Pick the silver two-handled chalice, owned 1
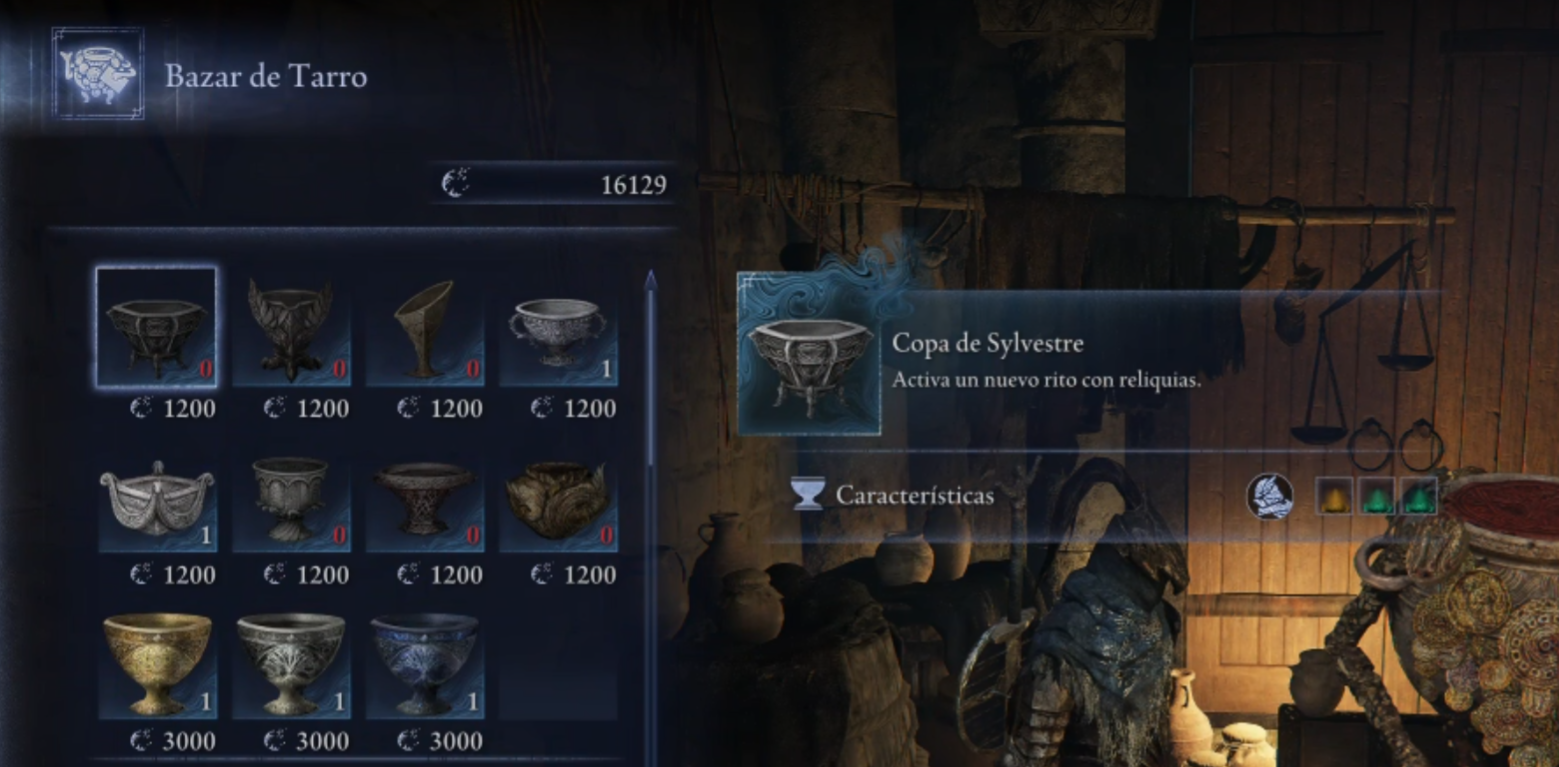Screen dimensions: 1559x767 pyautogui.click(x=559, y=328)
